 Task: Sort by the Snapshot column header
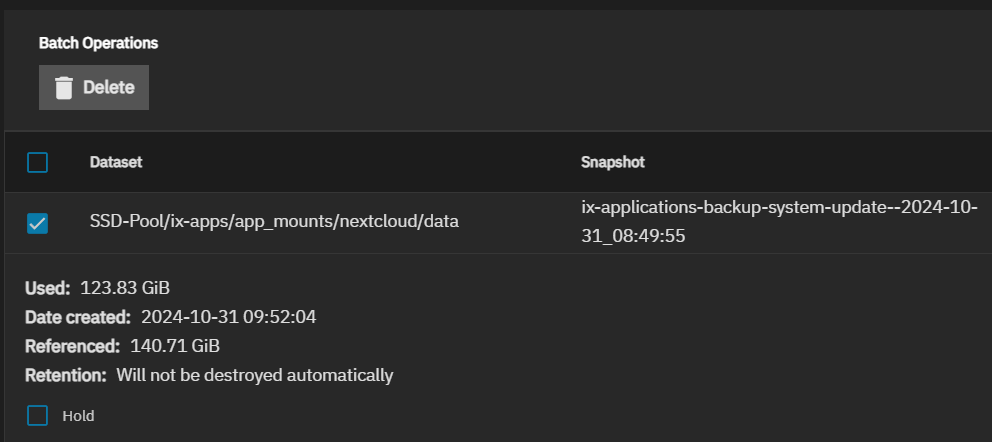pyautogui.click(x=612, y=163)
